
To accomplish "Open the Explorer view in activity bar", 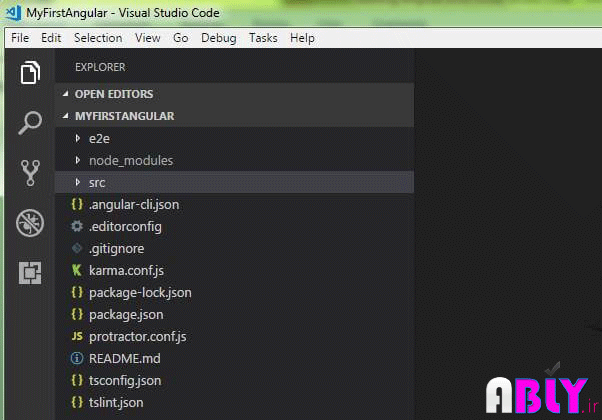I will point(30,72).
